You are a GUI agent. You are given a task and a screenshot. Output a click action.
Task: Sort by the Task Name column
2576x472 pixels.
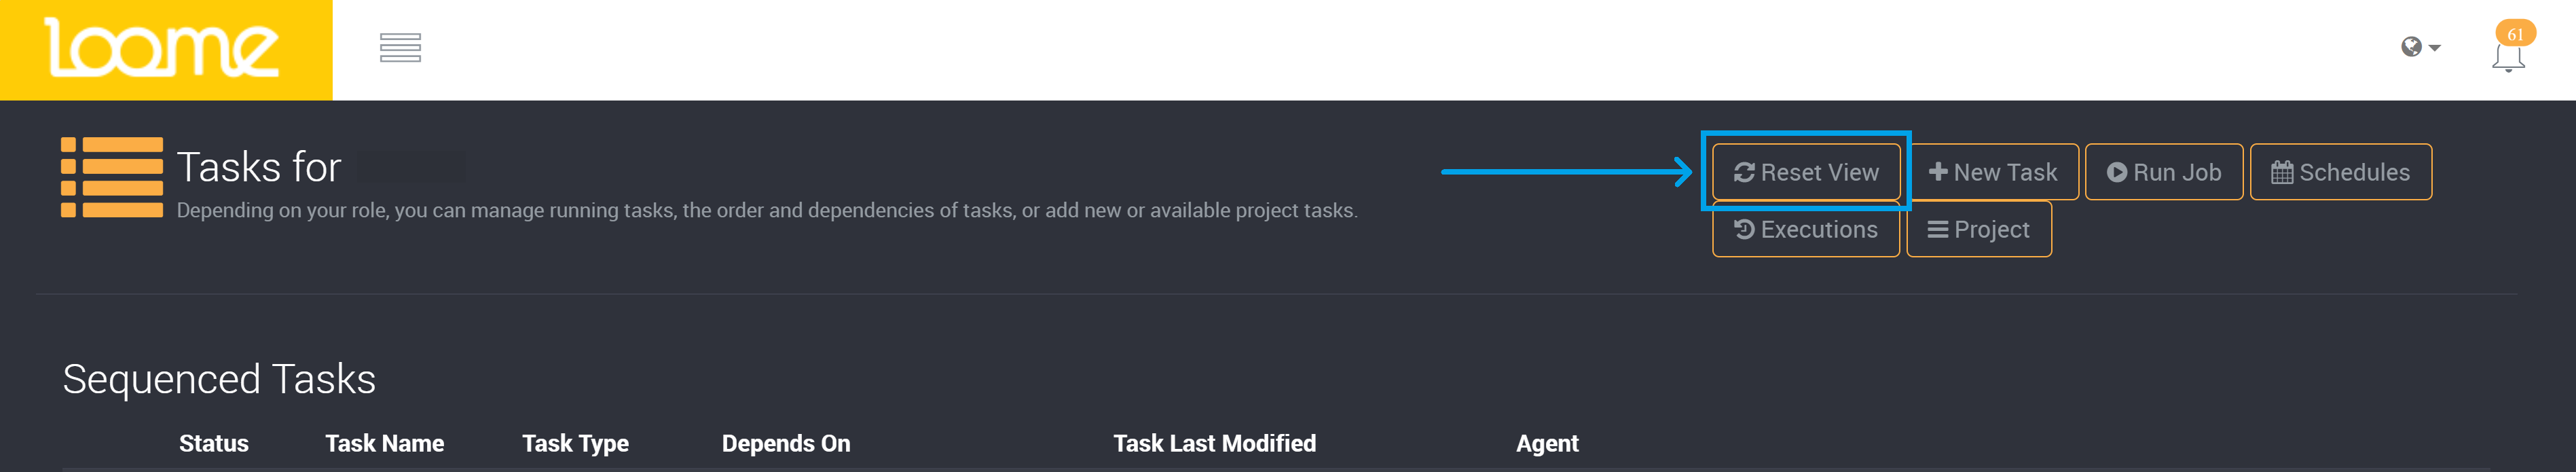384,443
